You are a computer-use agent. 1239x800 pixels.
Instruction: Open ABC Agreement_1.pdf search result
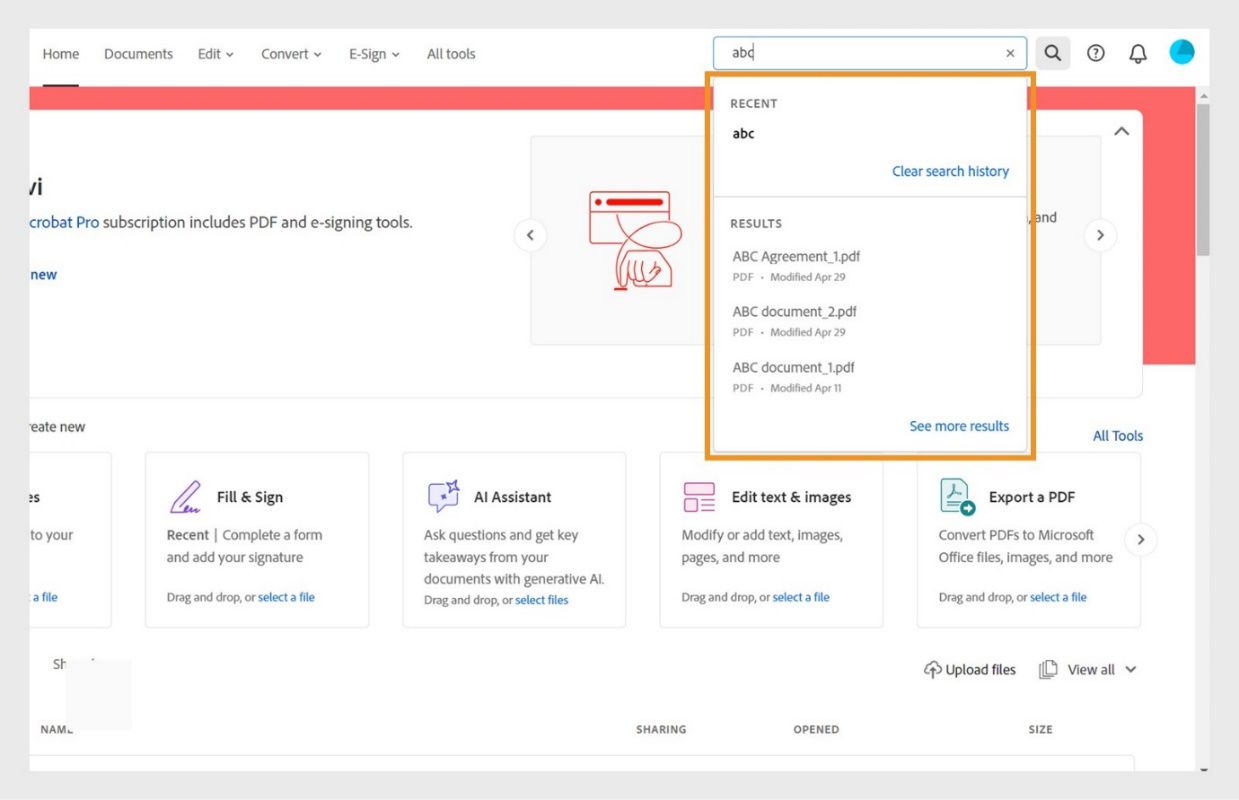point(796,257)
